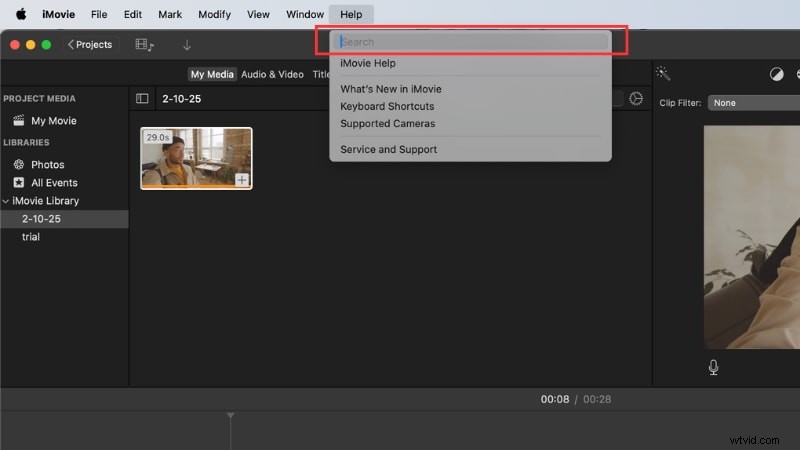
Task: Click the flower icon beside Photos
Action: pos(19,164)
